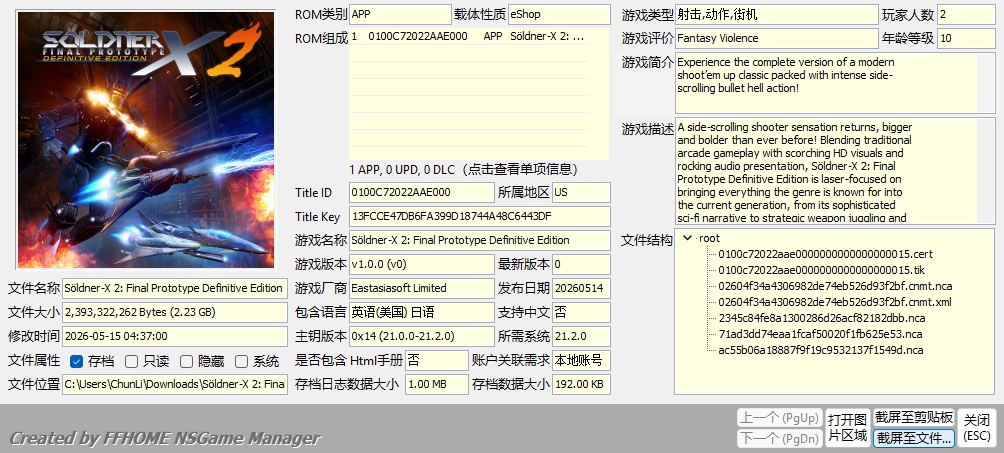Image resolution: width=1004 pixels, height=453 pixels.
Task: Click the 年龄等级 field showing 10
Action: tap(966, 38)
